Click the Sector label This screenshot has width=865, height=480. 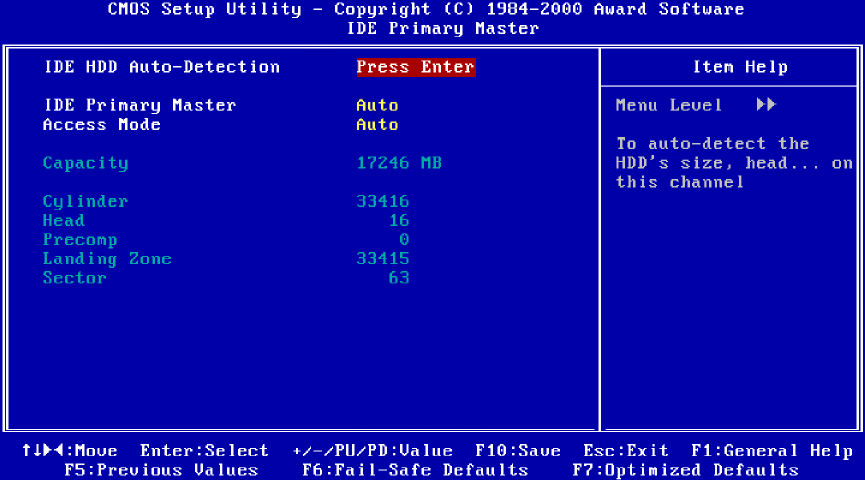point(75,278)
